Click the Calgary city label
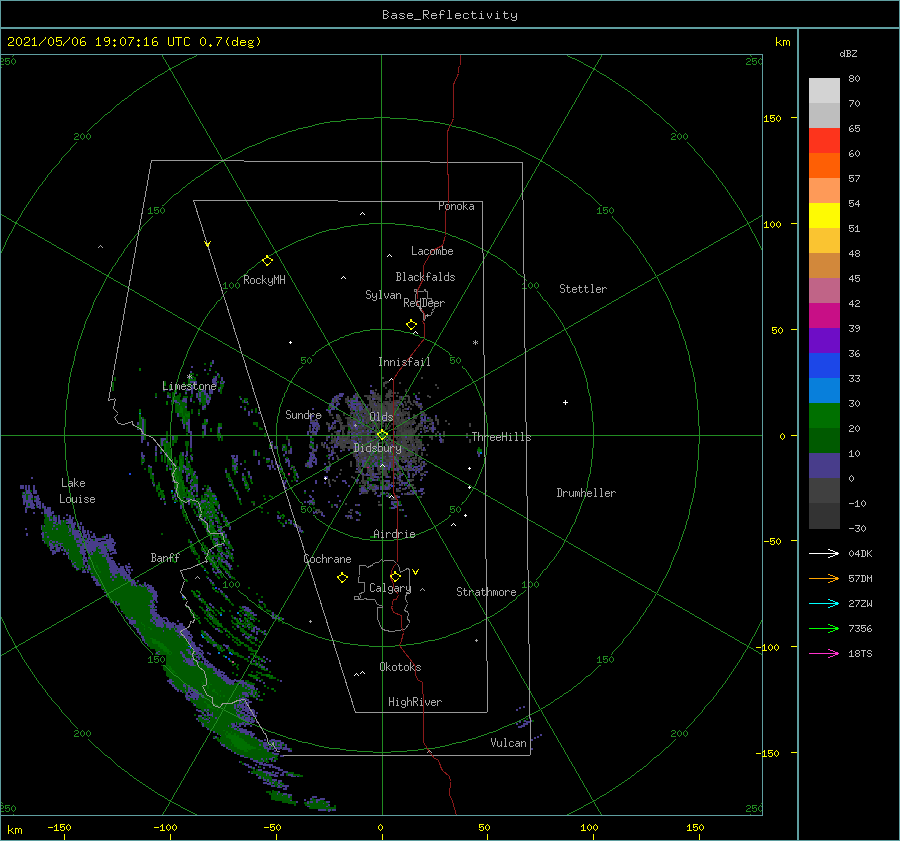 390,588
